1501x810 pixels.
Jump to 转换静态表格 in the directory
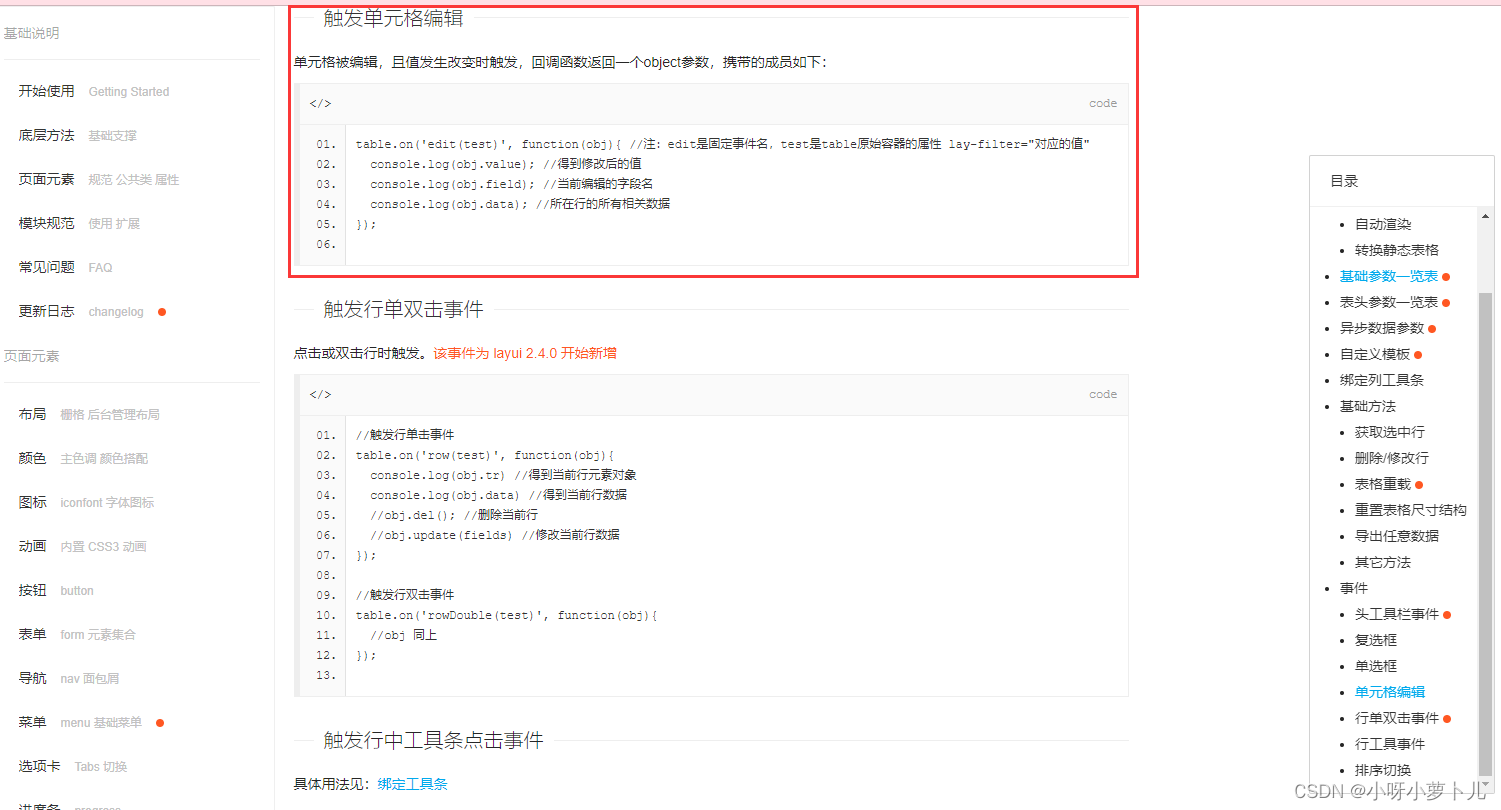[x=1397, y=250]
